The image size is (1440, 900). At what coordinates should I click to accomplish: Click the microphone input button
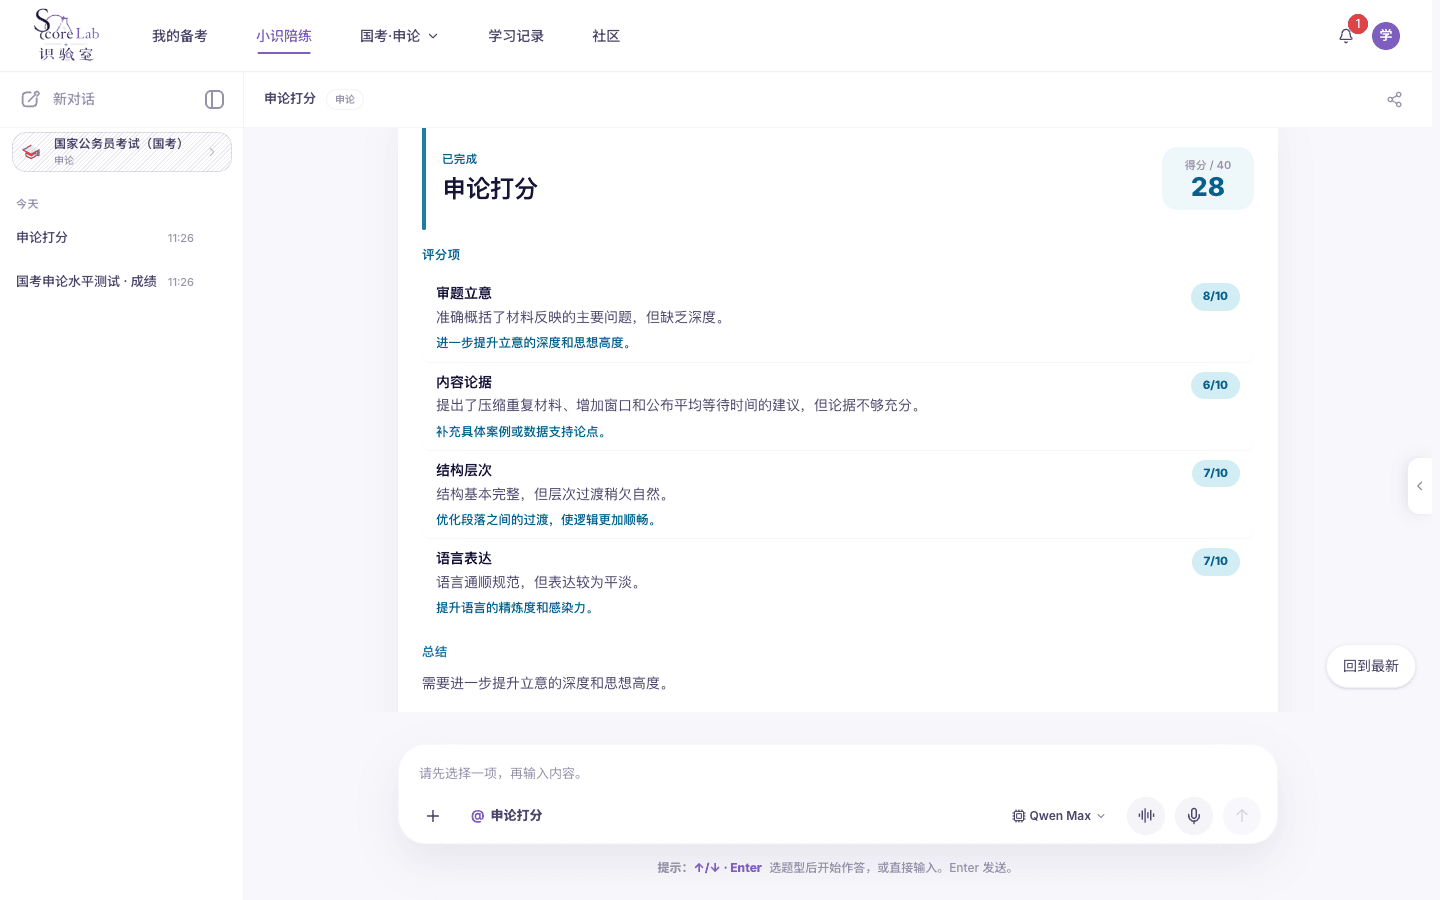(x=1194, y=816)
